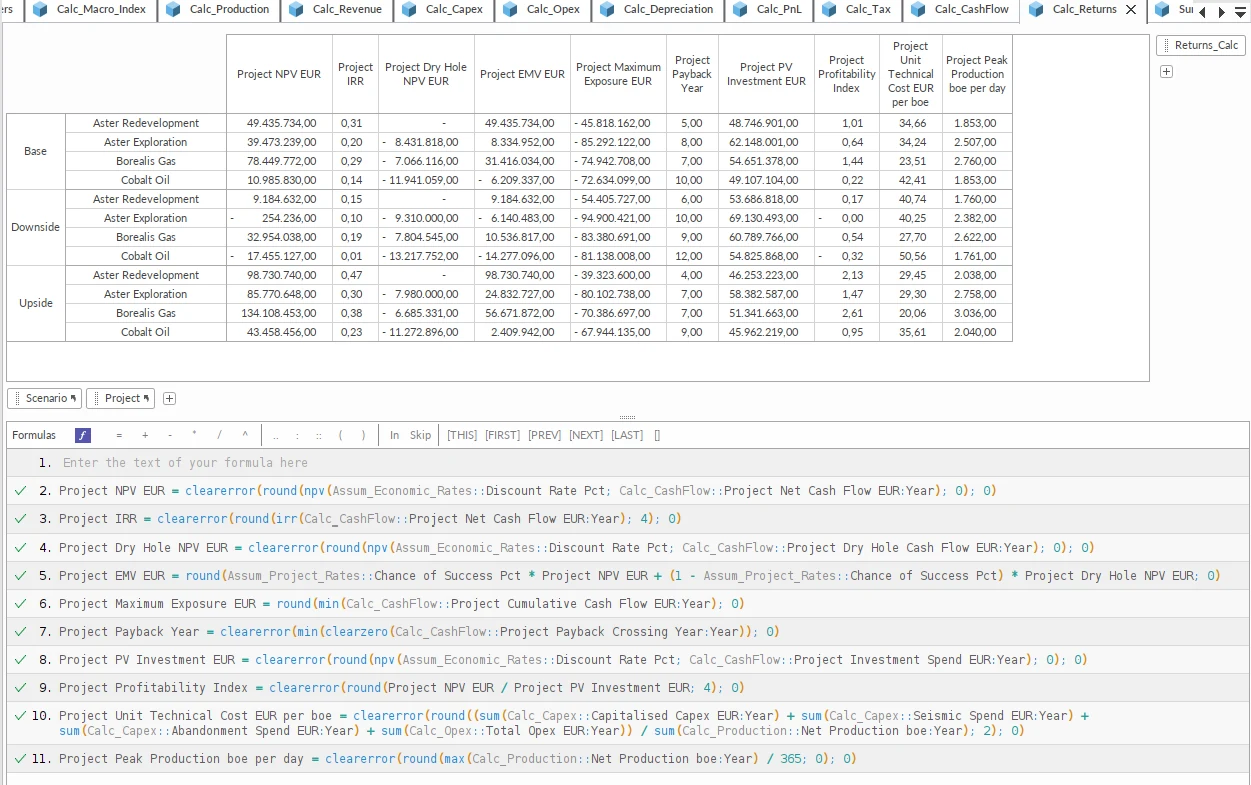Insert the minus operator from formula toolbar
Viewport: 1251px width, 785px height.
point(170,435)
